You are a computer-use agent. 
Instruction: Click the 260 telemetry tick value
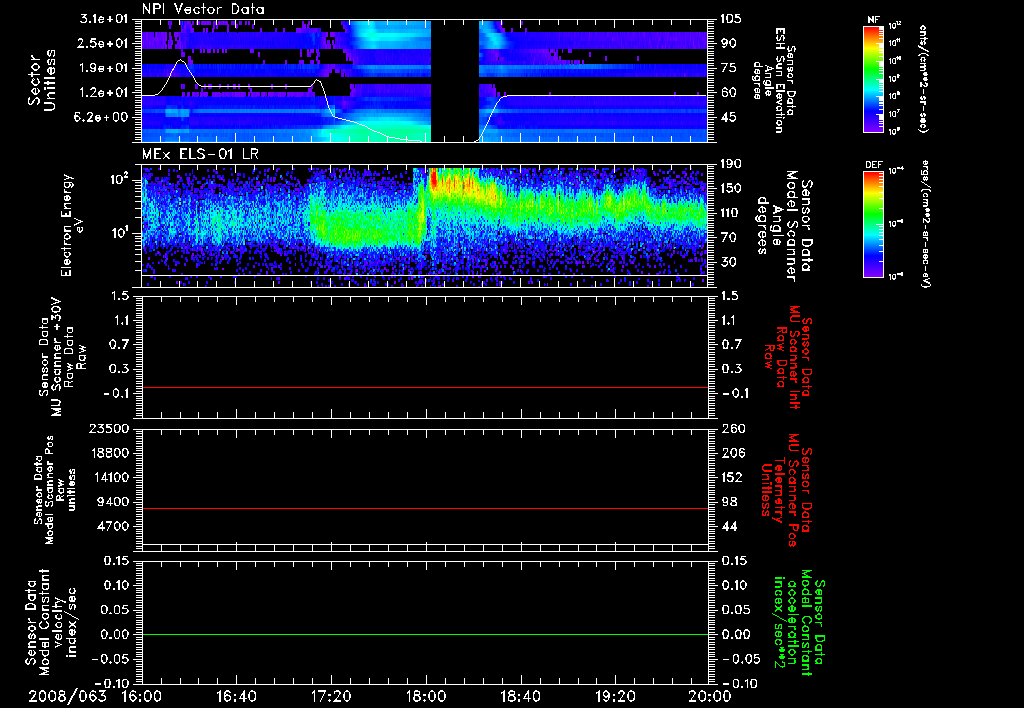click(732, 429)
